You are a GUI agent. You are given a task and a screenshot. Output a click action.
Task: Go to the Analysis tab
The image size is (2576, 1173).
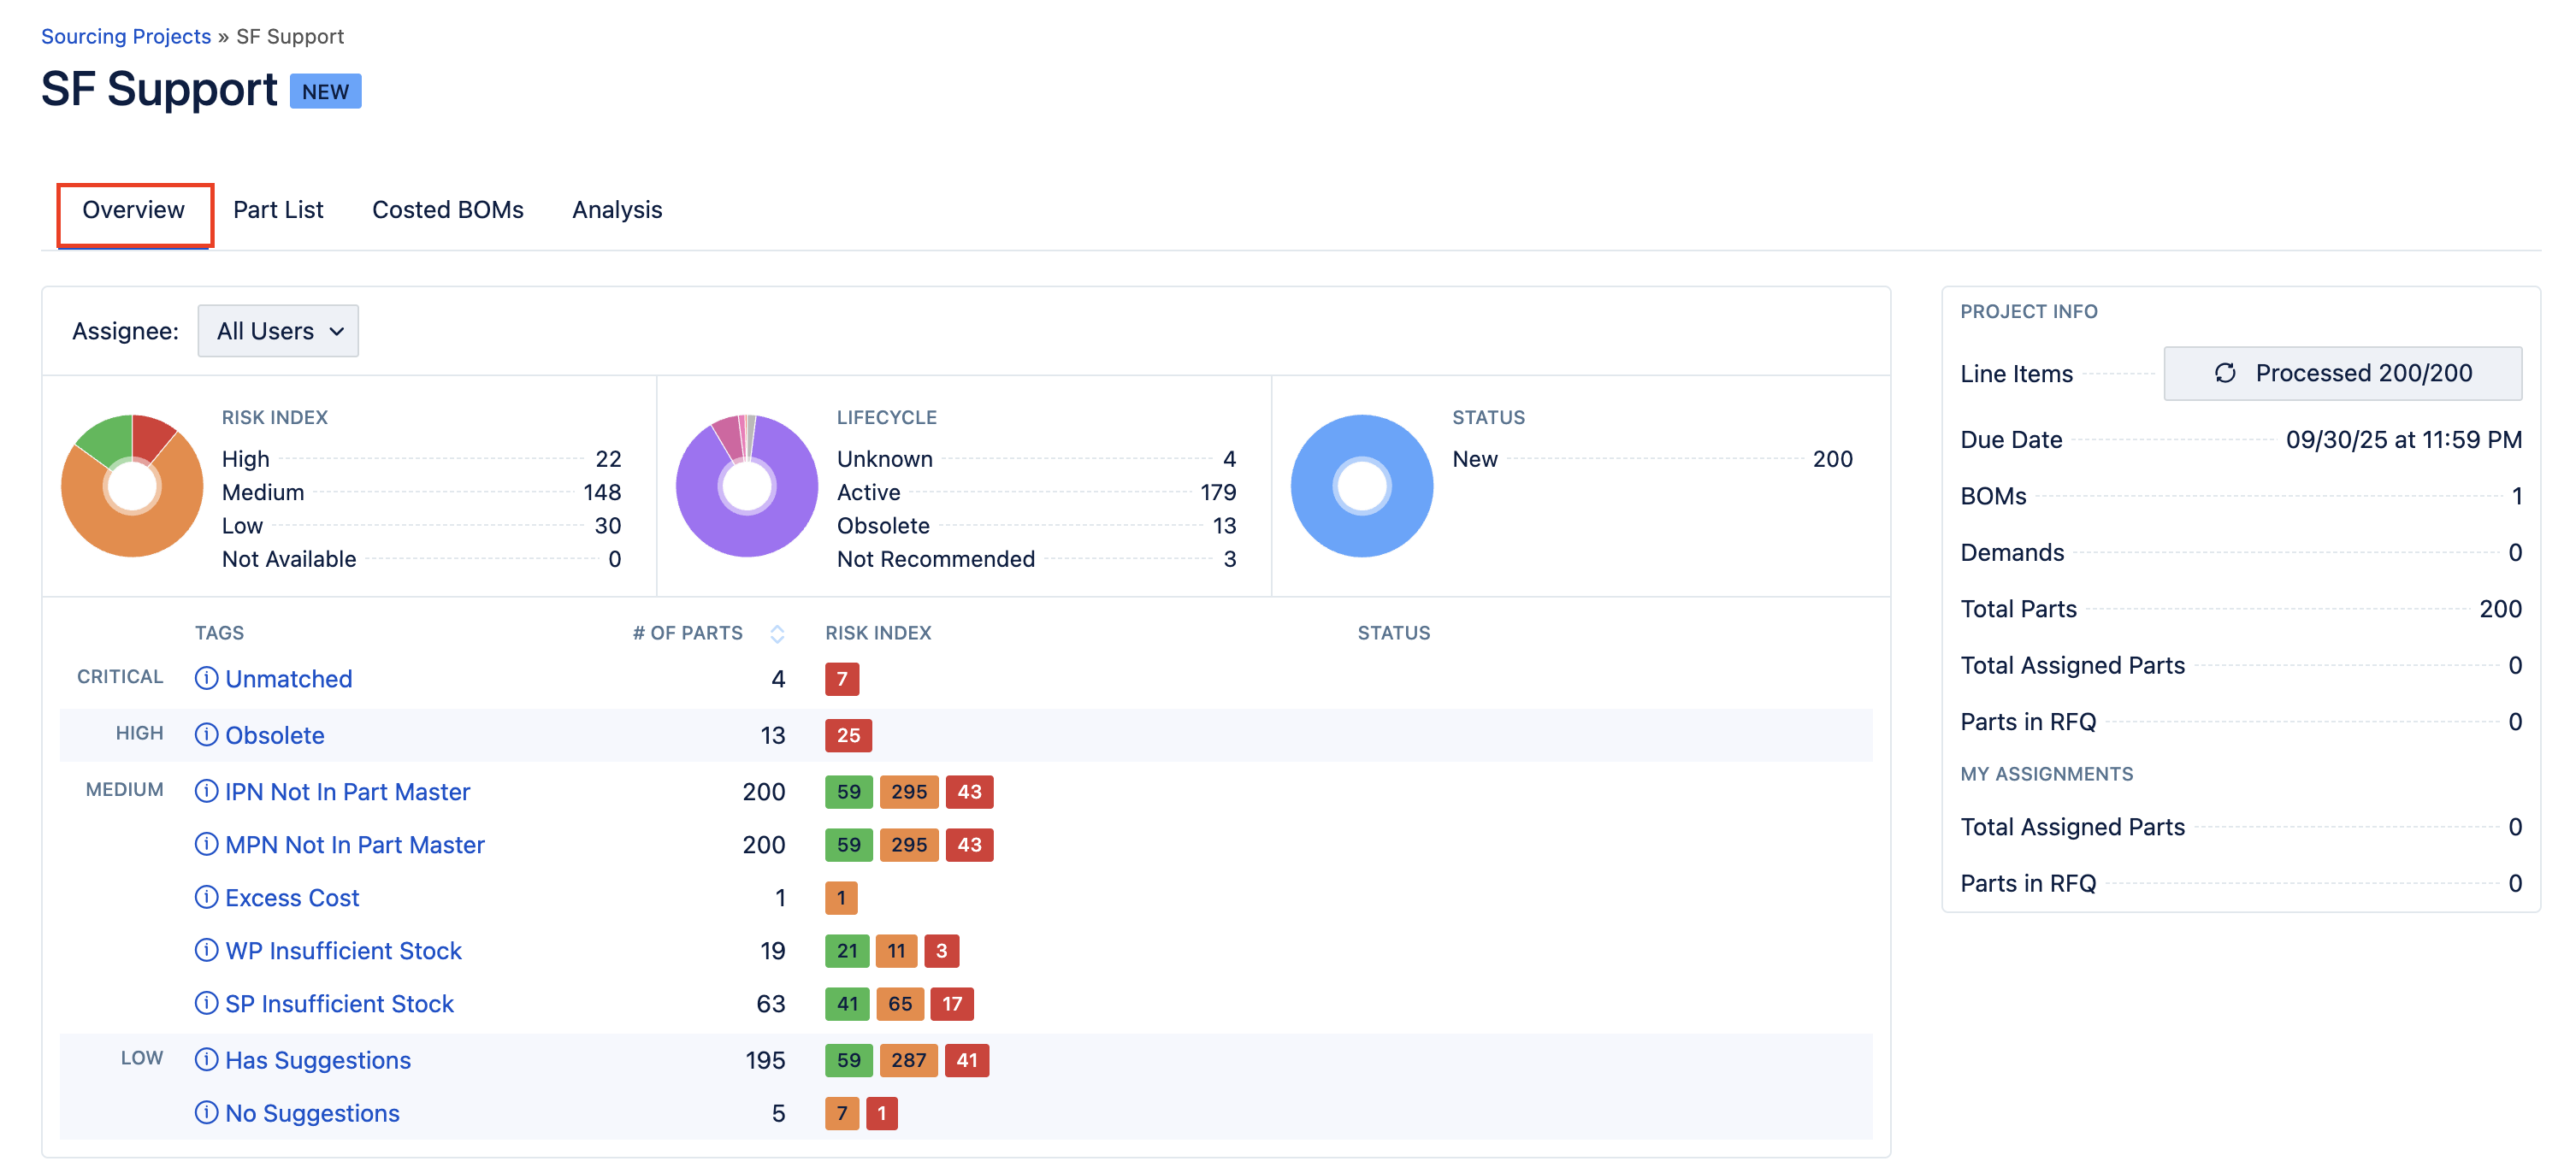tap(617, 210)
